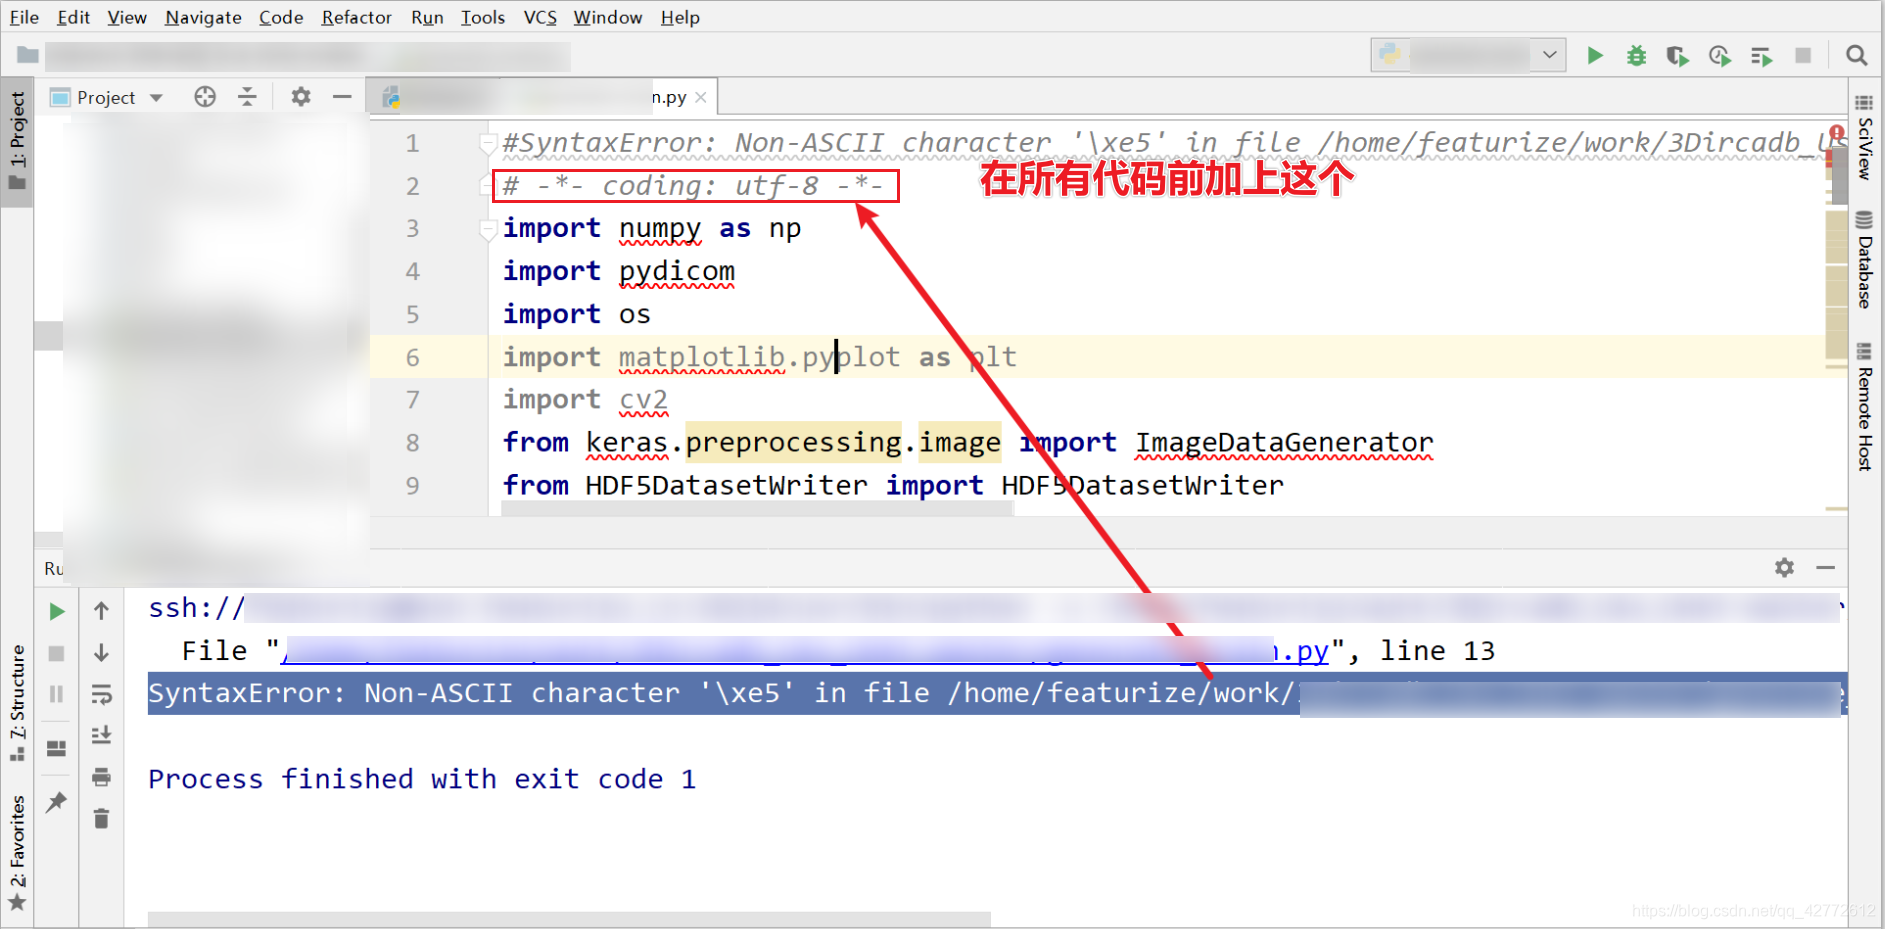Screen dimensions: 1885x929
Task: Click the folder icon in navigation bar
Action: (28, 55)
